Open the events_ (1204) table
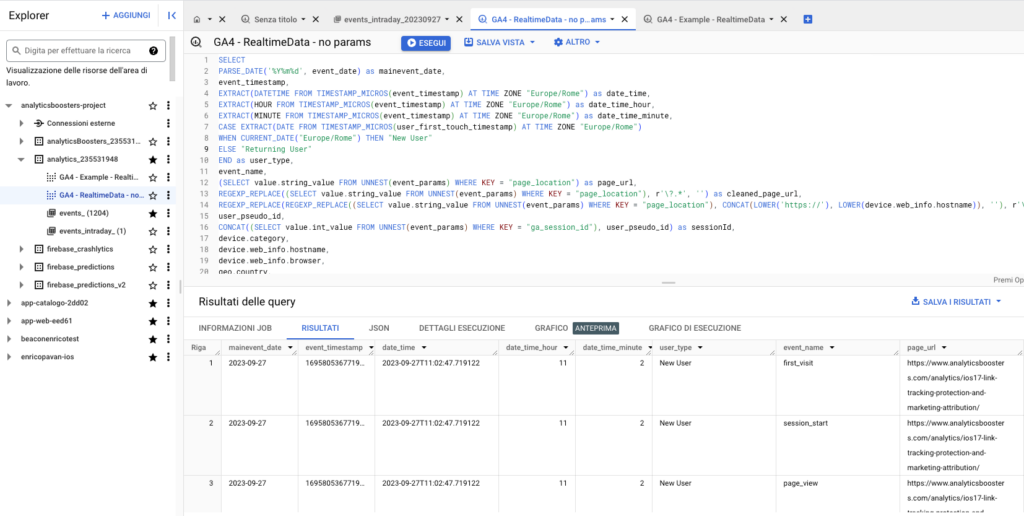 (84, 213)
